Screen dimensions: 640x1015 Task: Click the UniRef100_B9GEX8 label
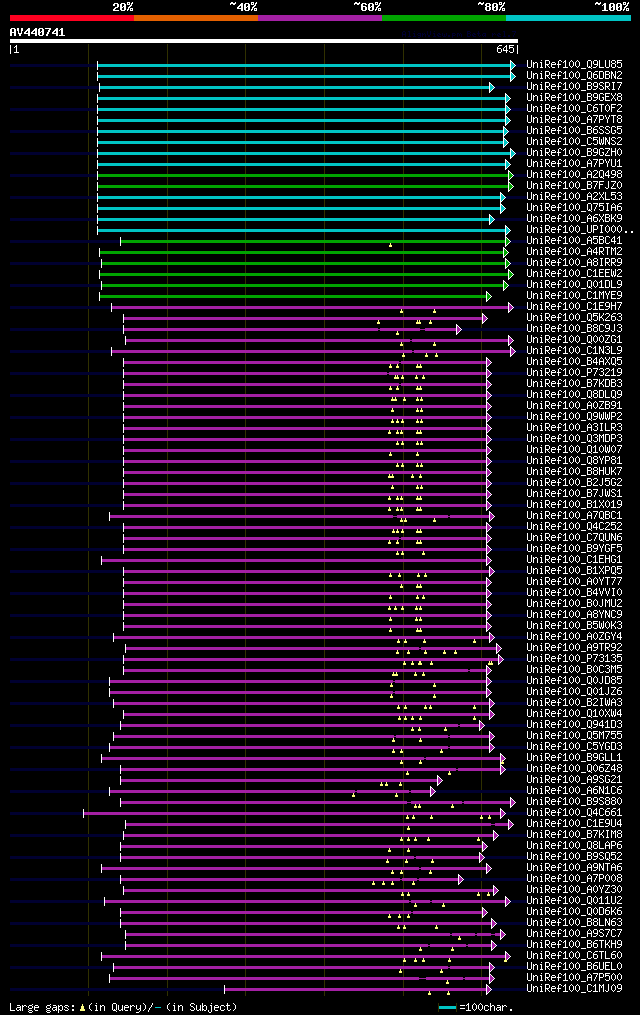(x=574, y=98)
